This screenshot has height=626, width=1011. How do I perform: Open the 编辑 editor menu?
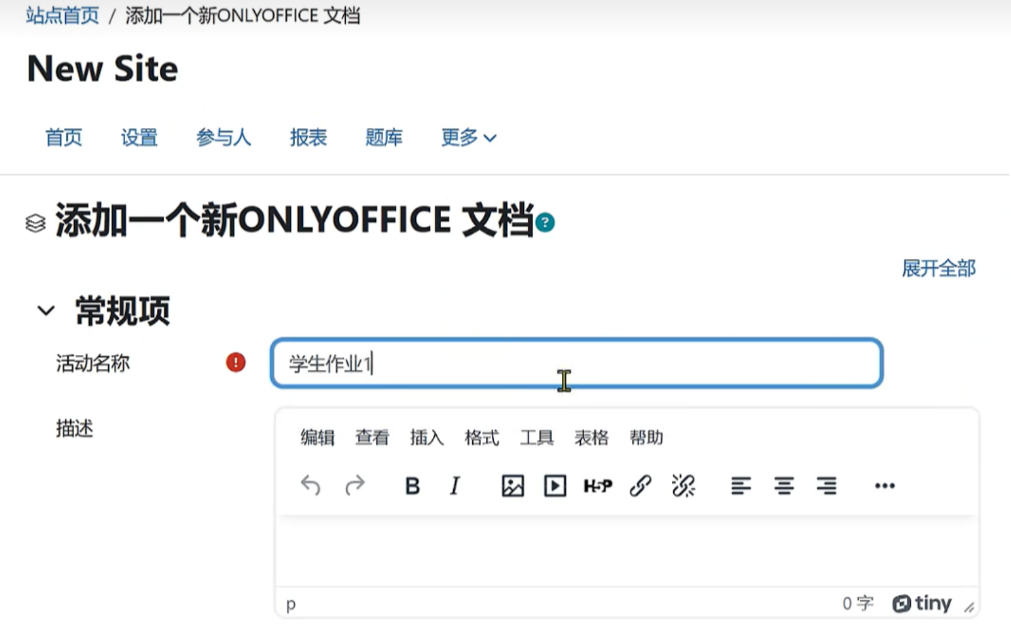point(317,438)
